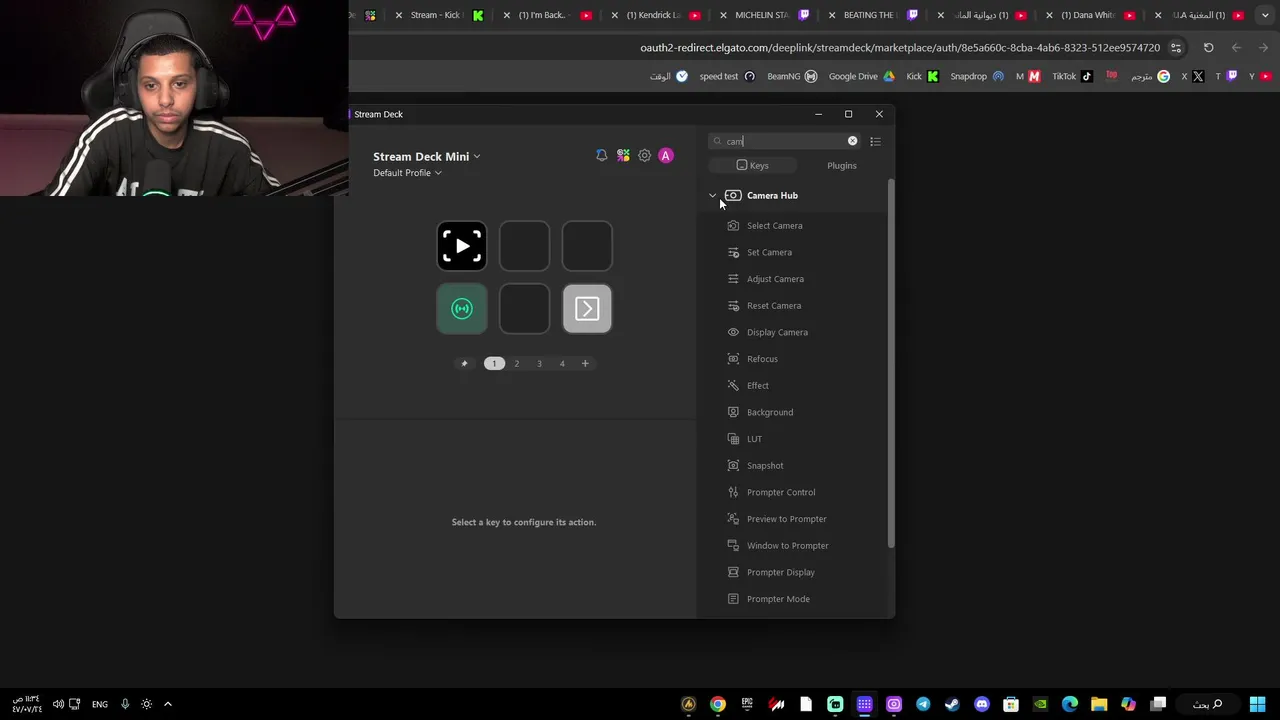The width and height of the screenshot is (1280, 720).
Task: Click the browser address bar URL
Action: (900, 47)
